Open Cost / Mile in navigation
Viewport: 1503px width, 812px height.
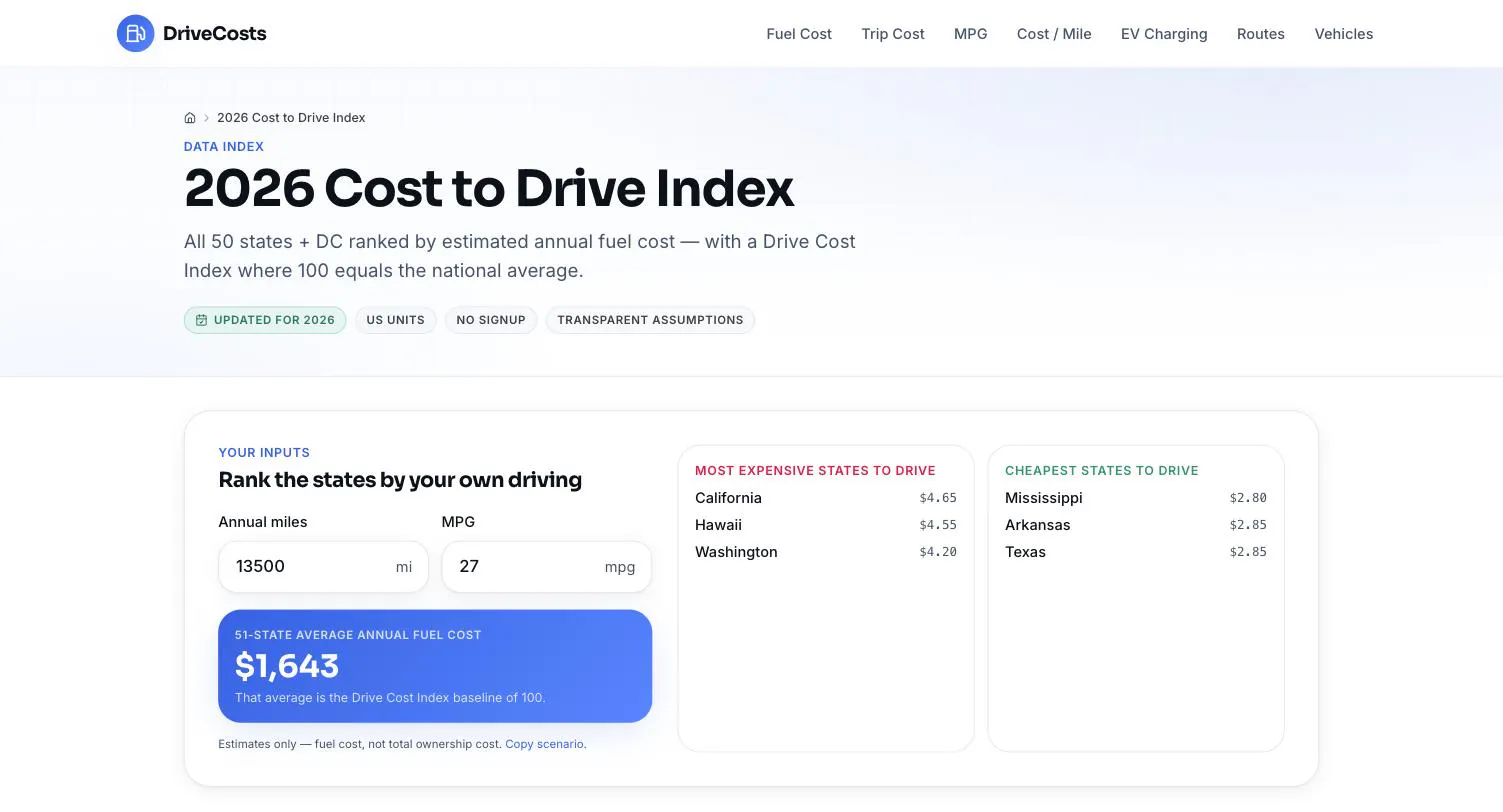1054,33
